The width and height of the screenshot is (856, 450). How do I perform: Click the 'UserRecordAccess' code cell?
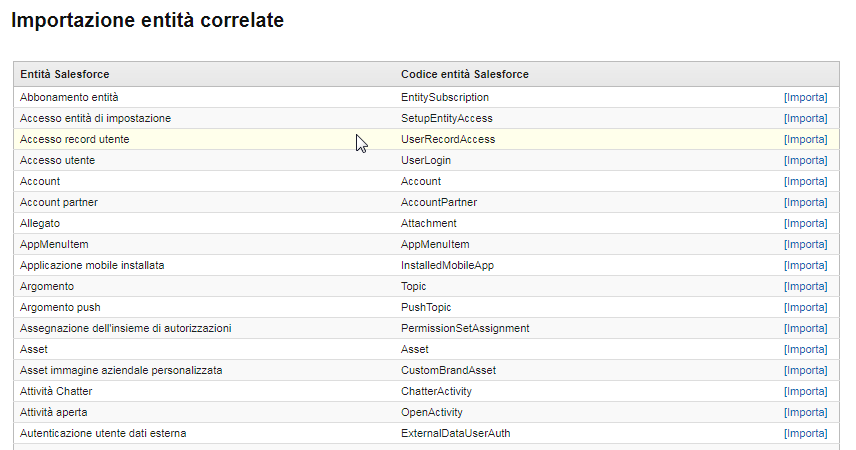pos(448,139)
